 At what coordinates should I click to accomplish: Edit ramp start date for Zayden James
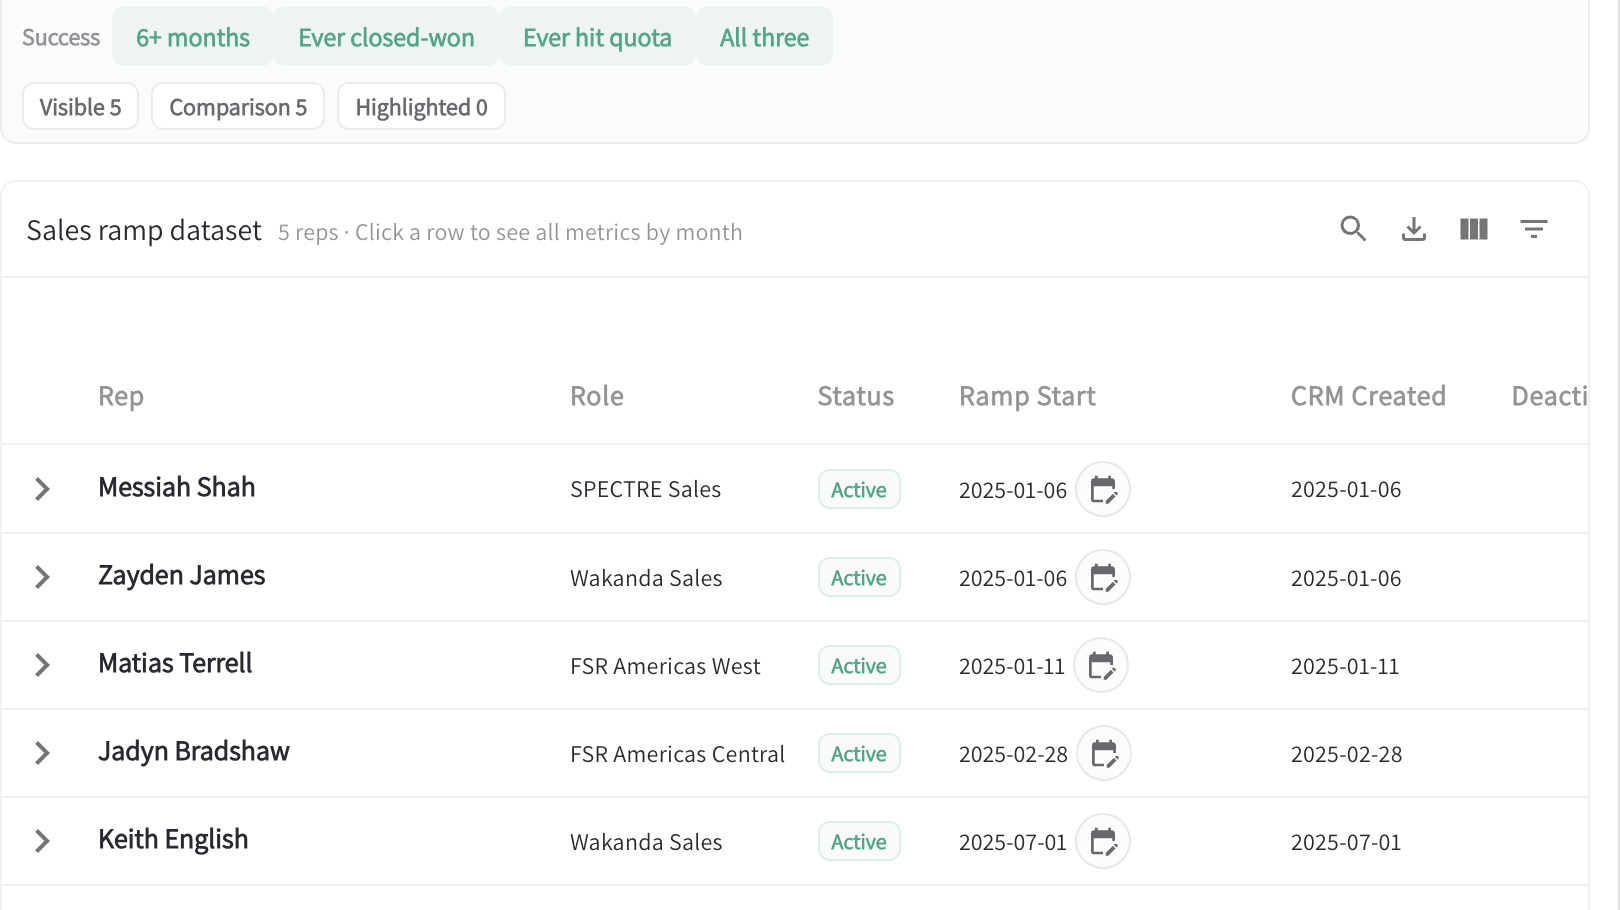(x=1103, y=577)
